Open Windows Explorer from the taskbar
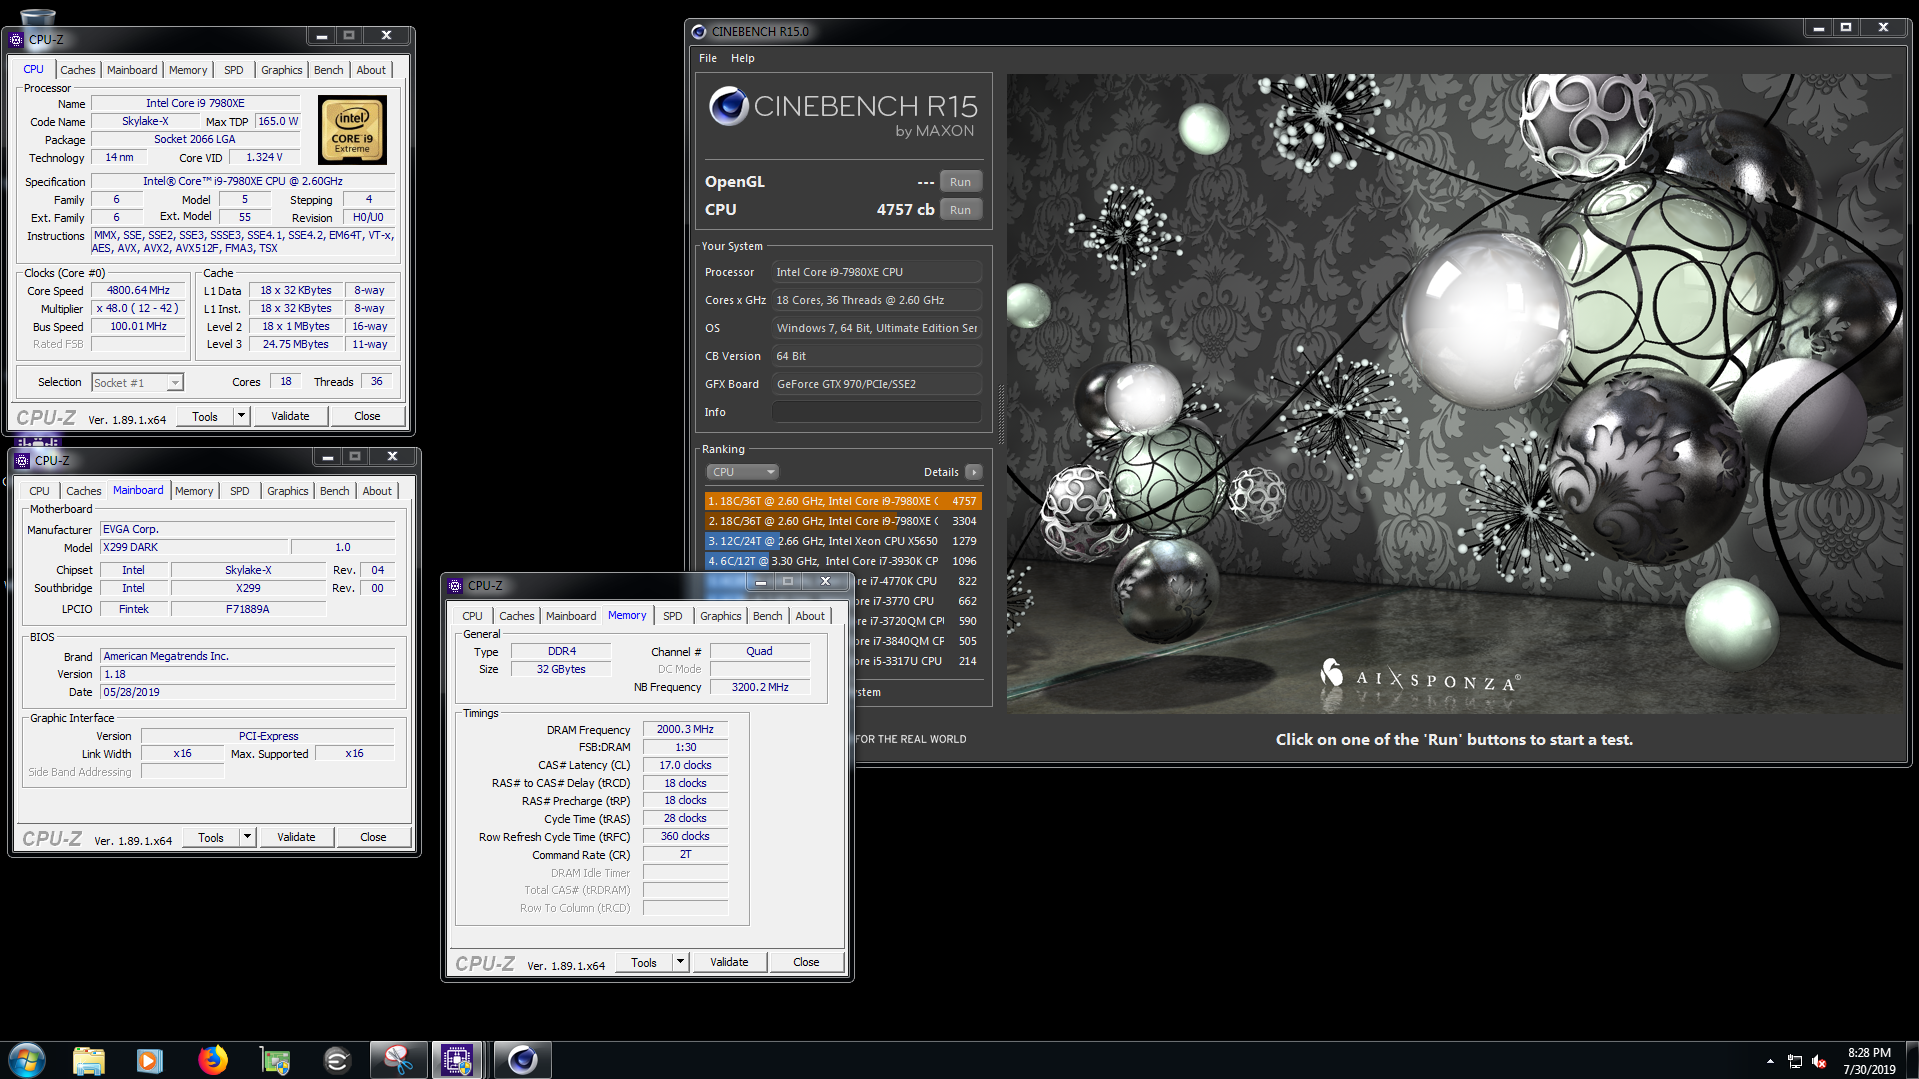This screenshot has height=1079, width=1919. coord(88,1059)
